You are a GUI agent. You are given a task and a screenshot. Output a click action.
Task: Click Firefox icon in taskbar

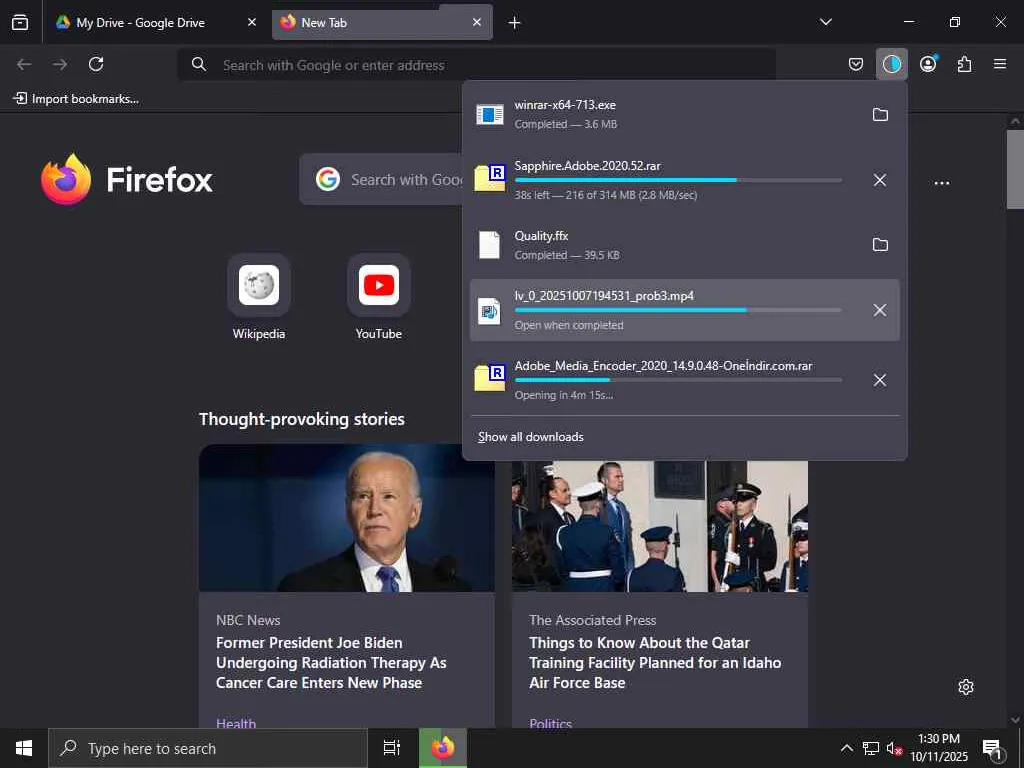click(x=443, y=748)
